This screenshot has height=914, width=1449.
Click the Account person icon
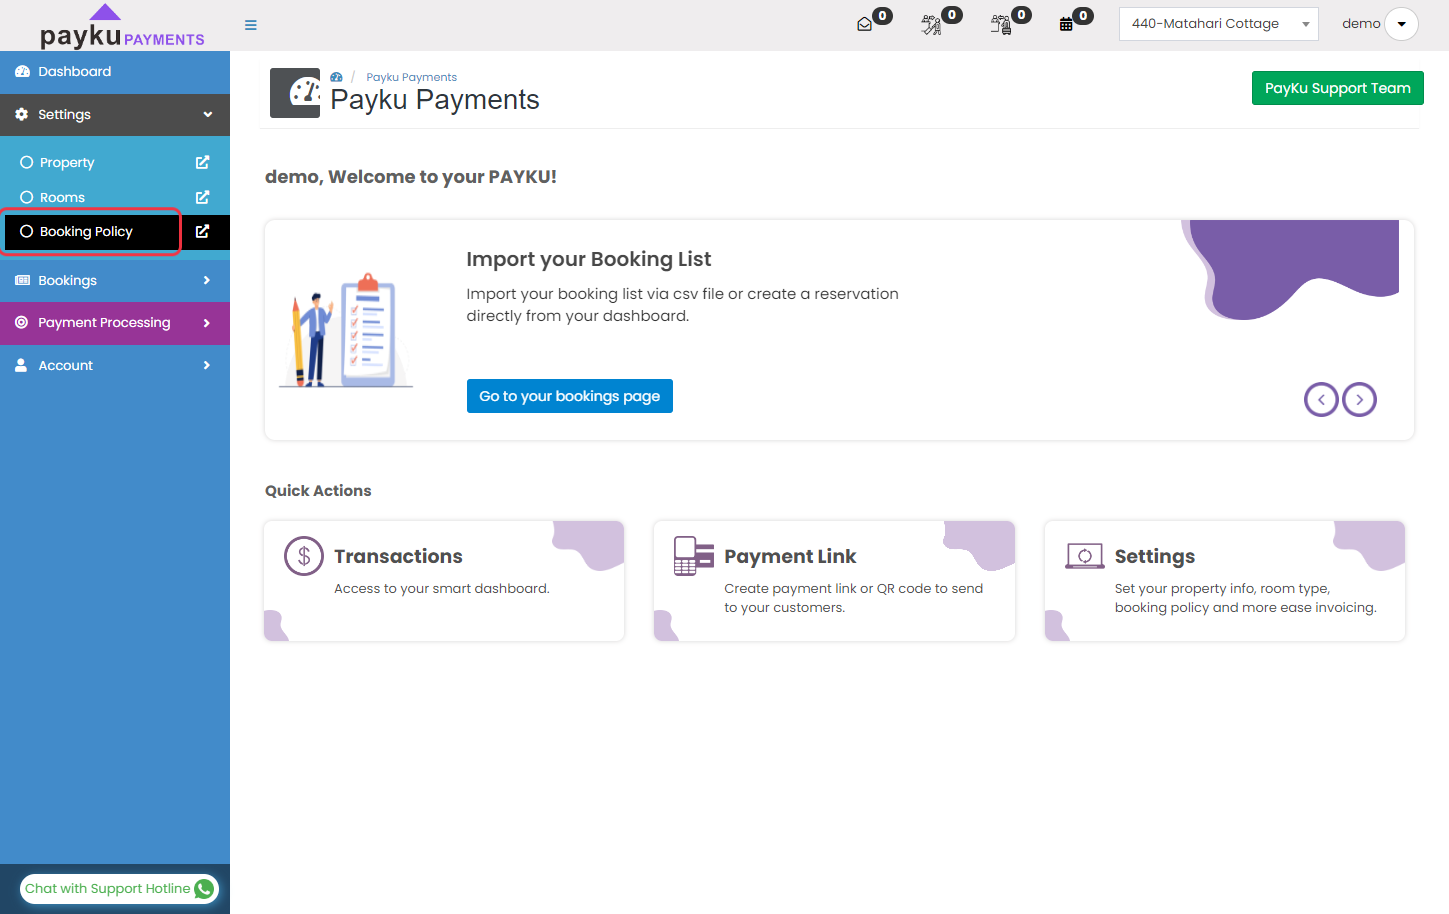pyautogui.click(x=21, y=366)
